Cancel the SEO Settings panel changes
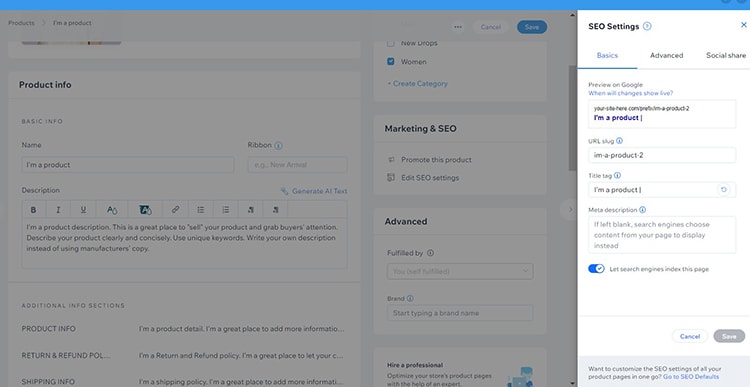Screen dimensions: 750x387 [x=690, y=336]
